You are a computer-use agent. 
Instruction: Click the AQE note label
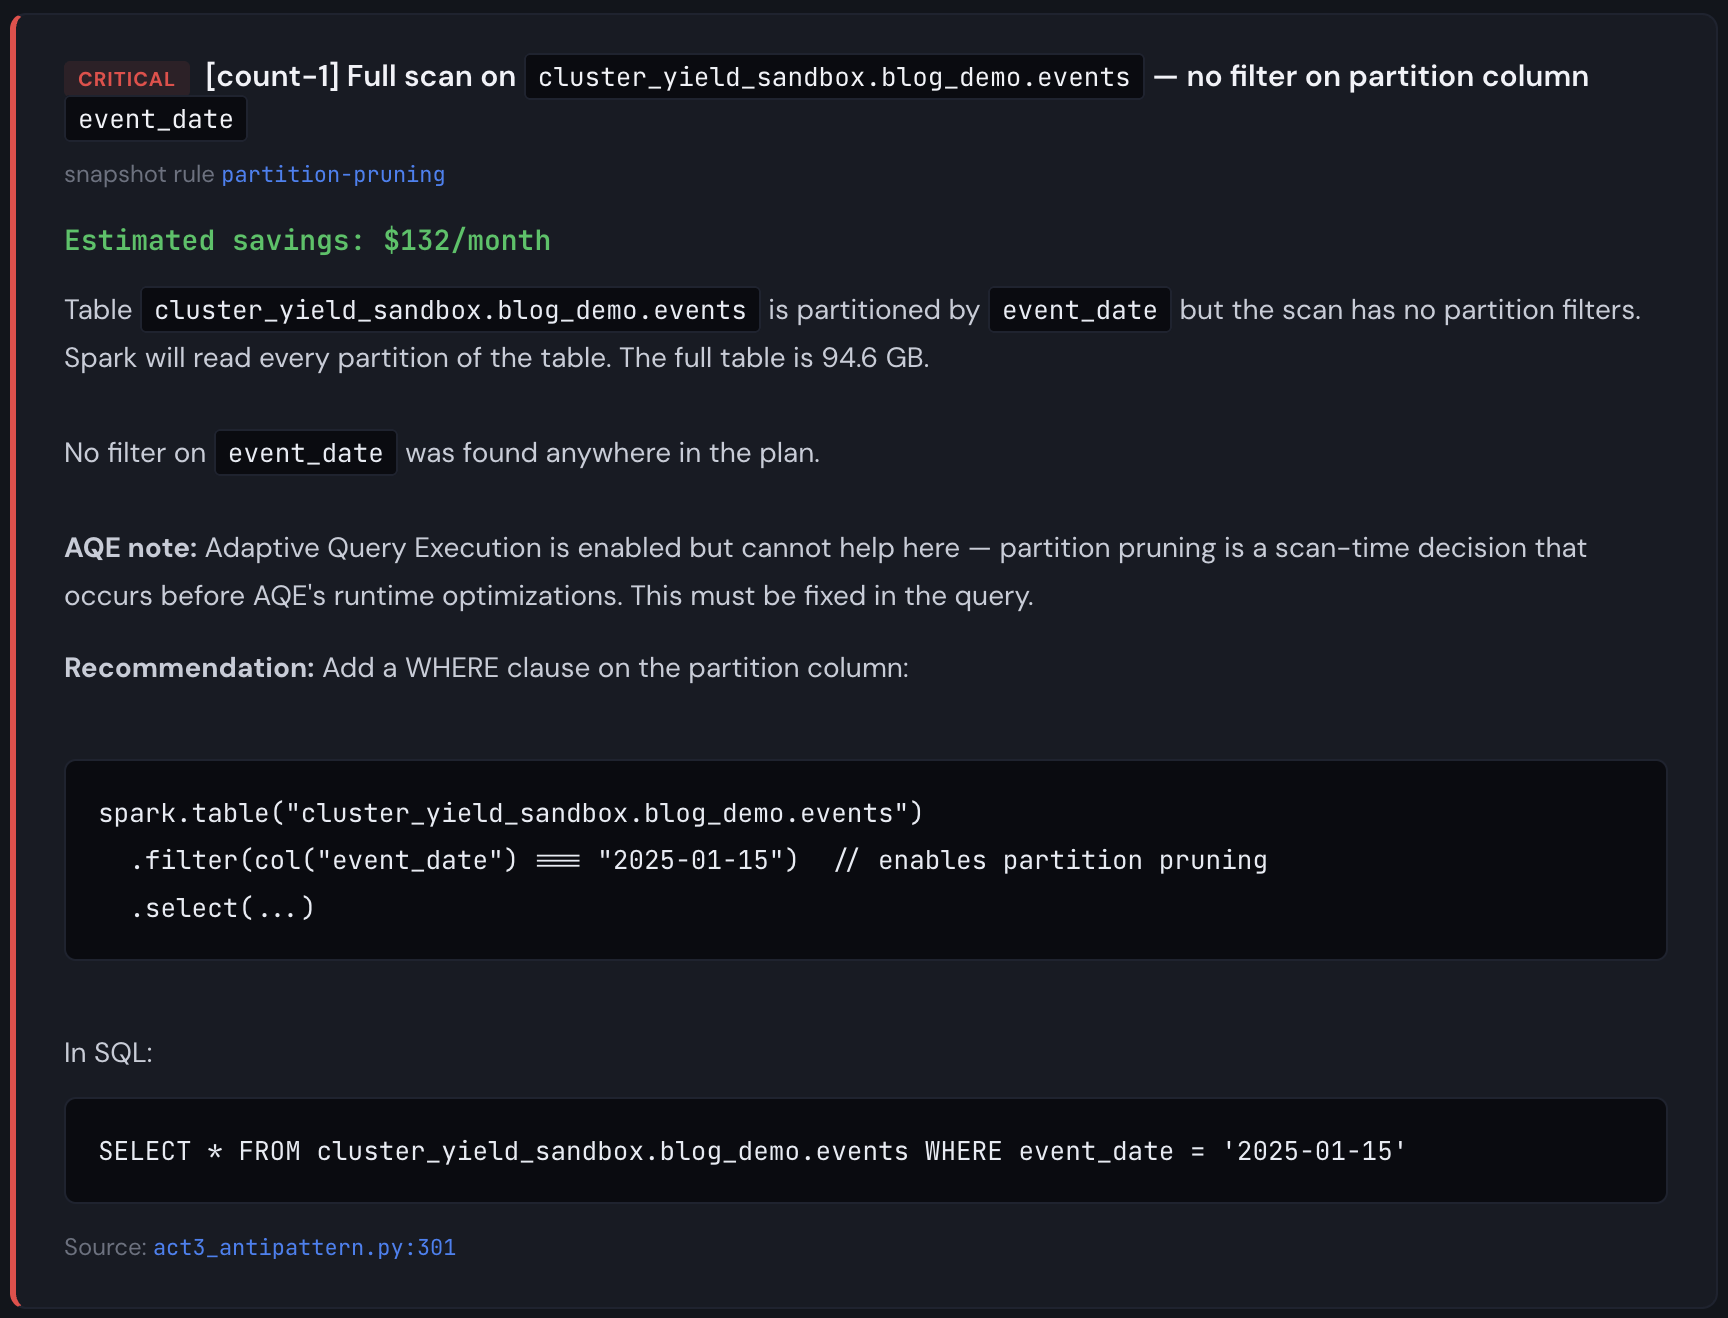point(130,548)
